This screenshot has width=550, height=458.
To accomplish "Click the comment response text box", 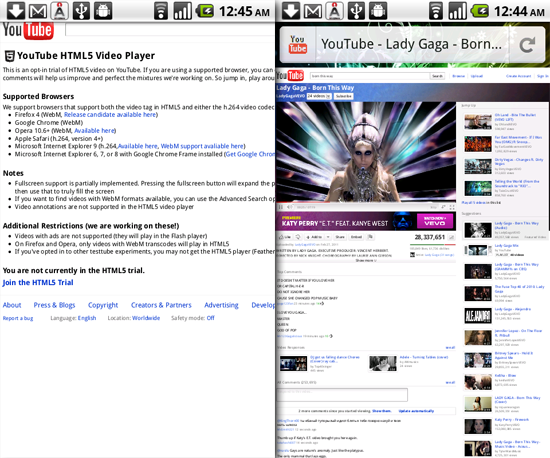I will tap(342, 395).
